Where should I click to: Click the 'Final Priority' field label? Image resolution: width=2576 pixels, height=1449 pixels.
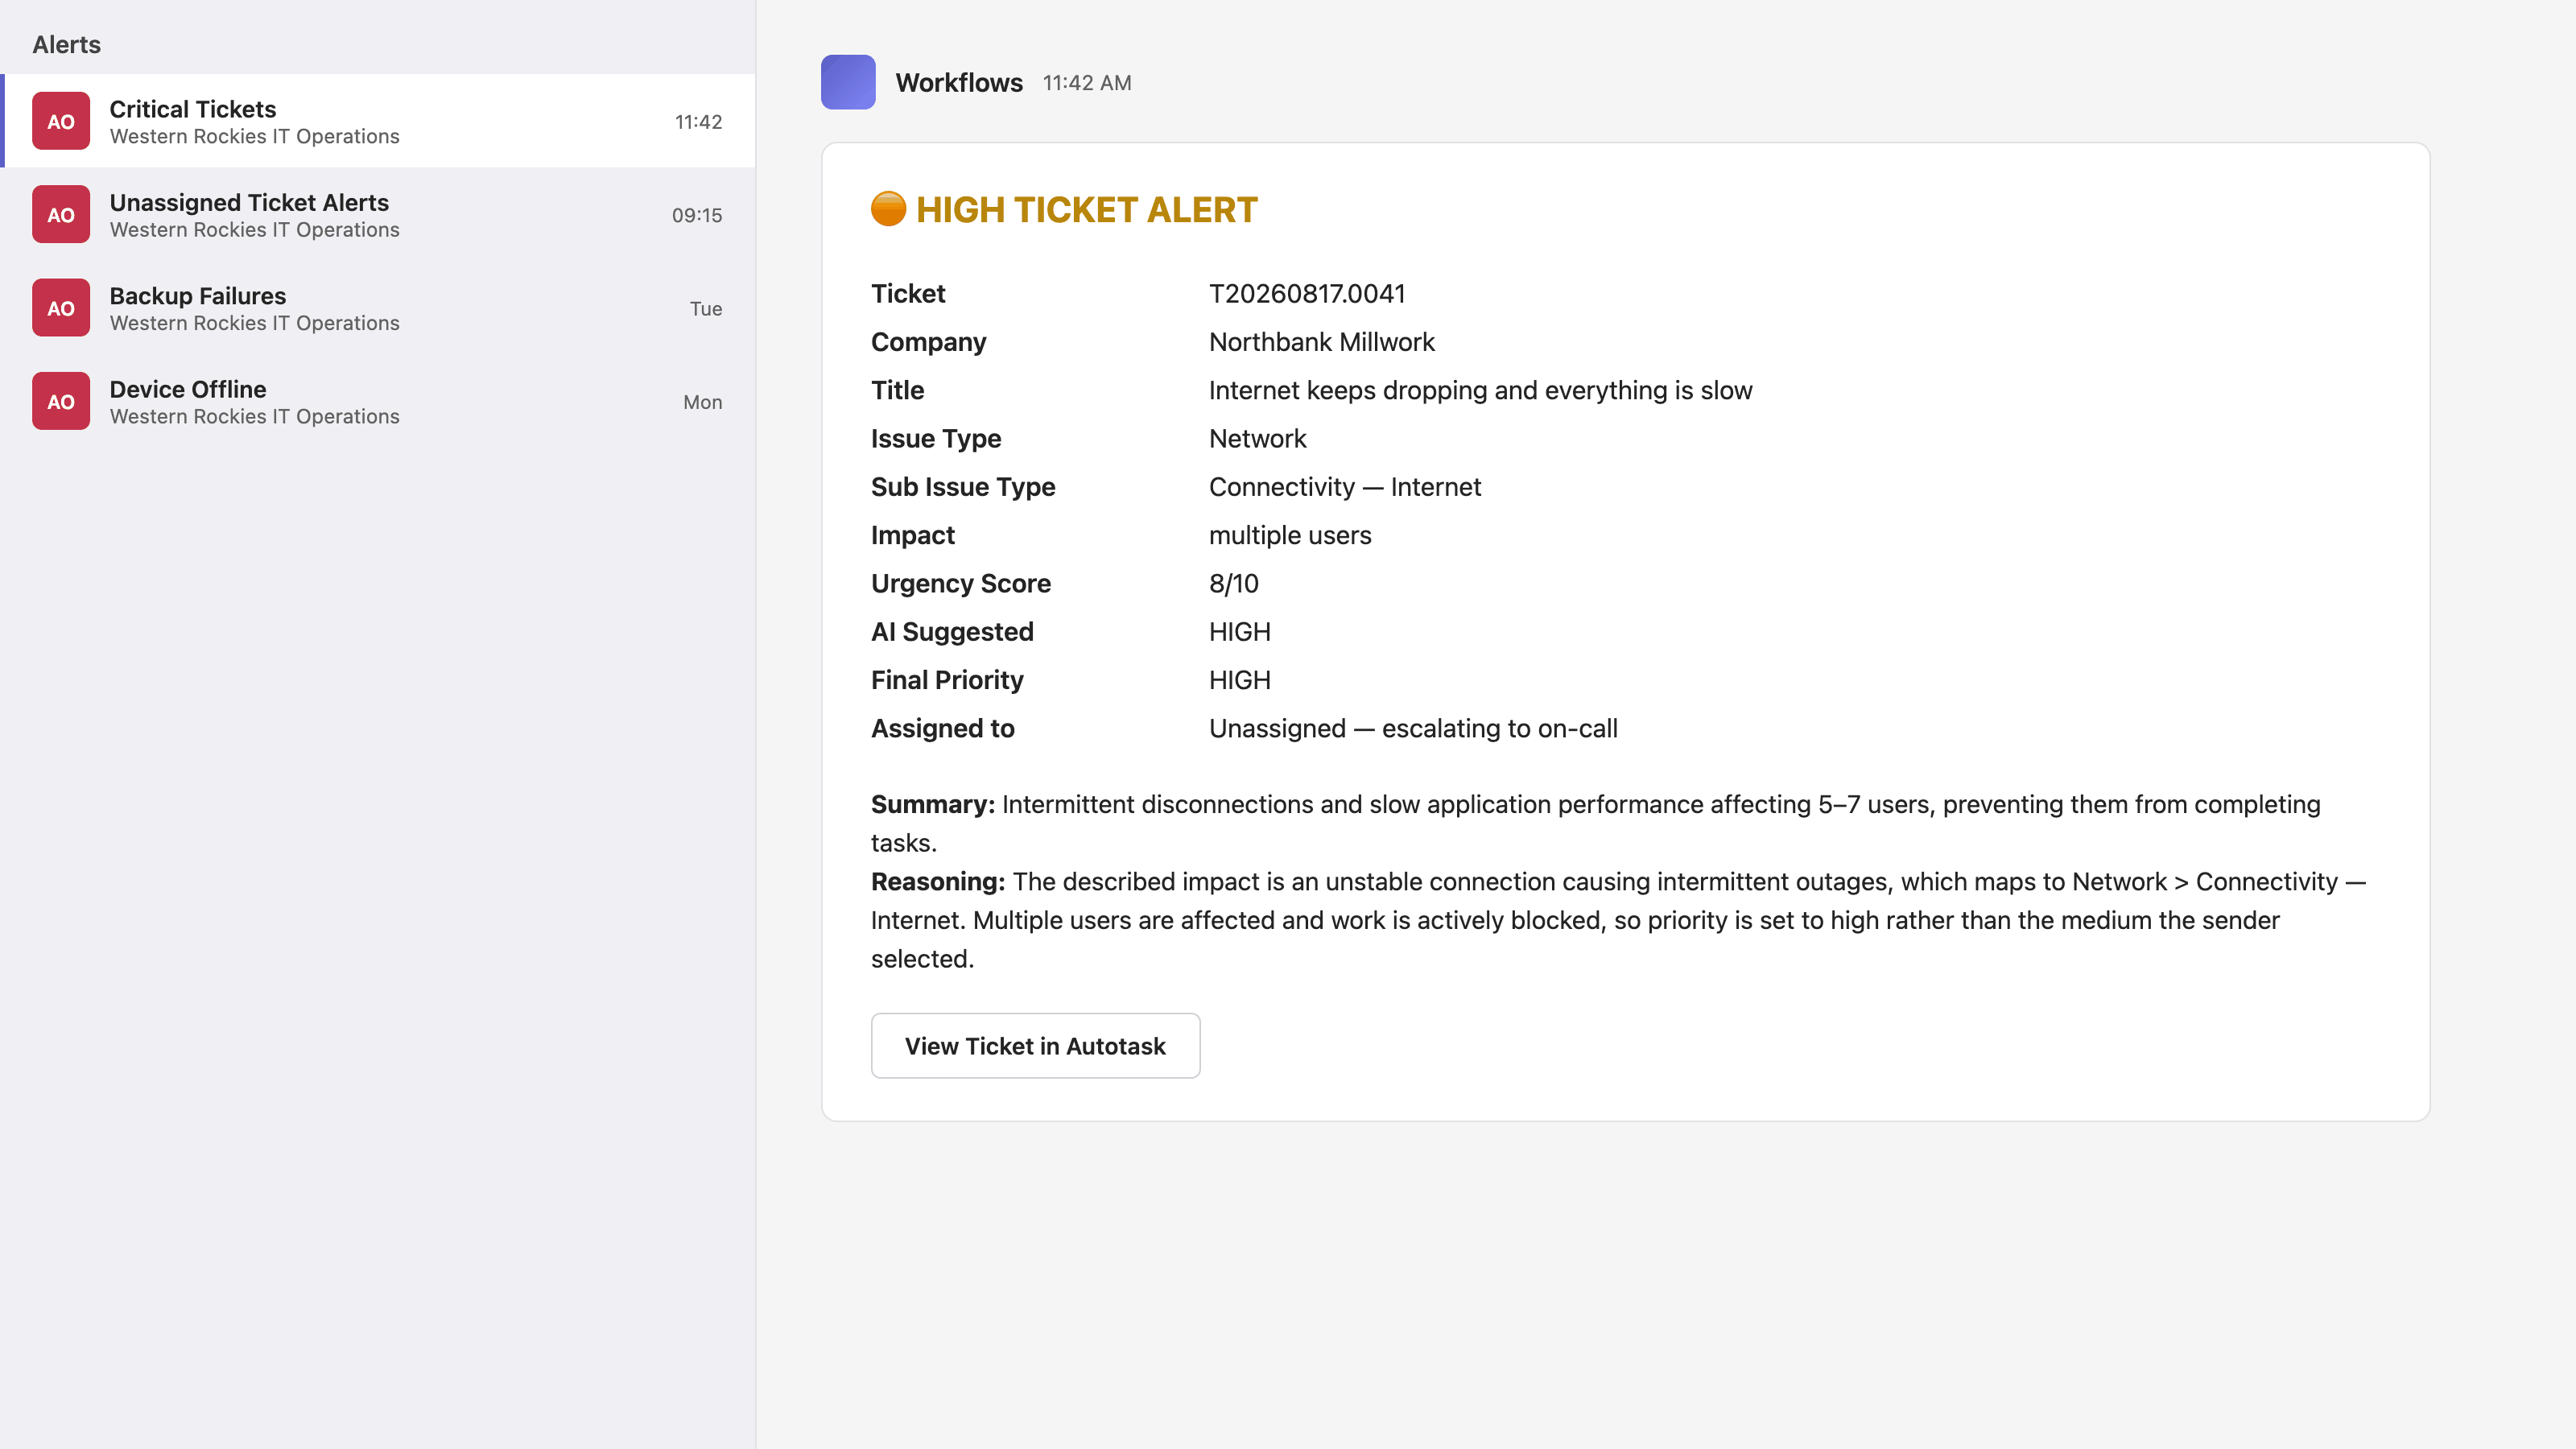[x=947, y=680]
